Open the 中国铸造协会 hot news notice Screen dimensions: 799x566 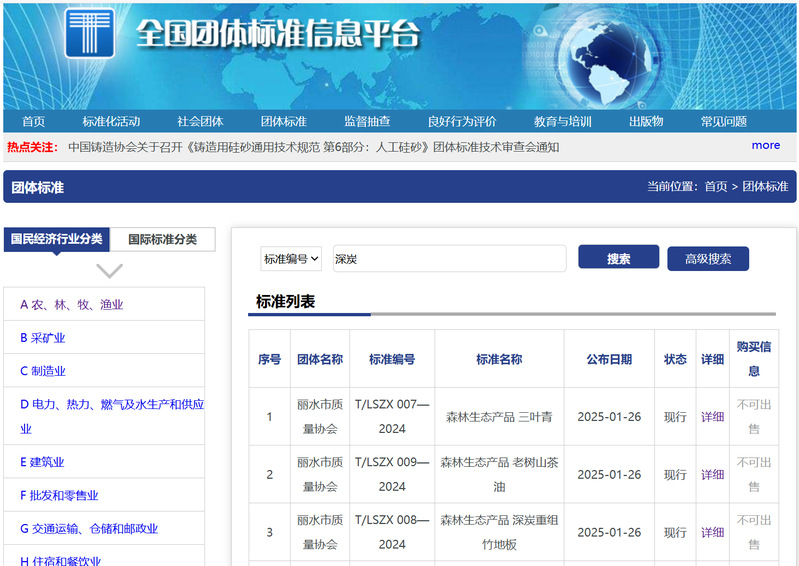(x=313, y=147)
